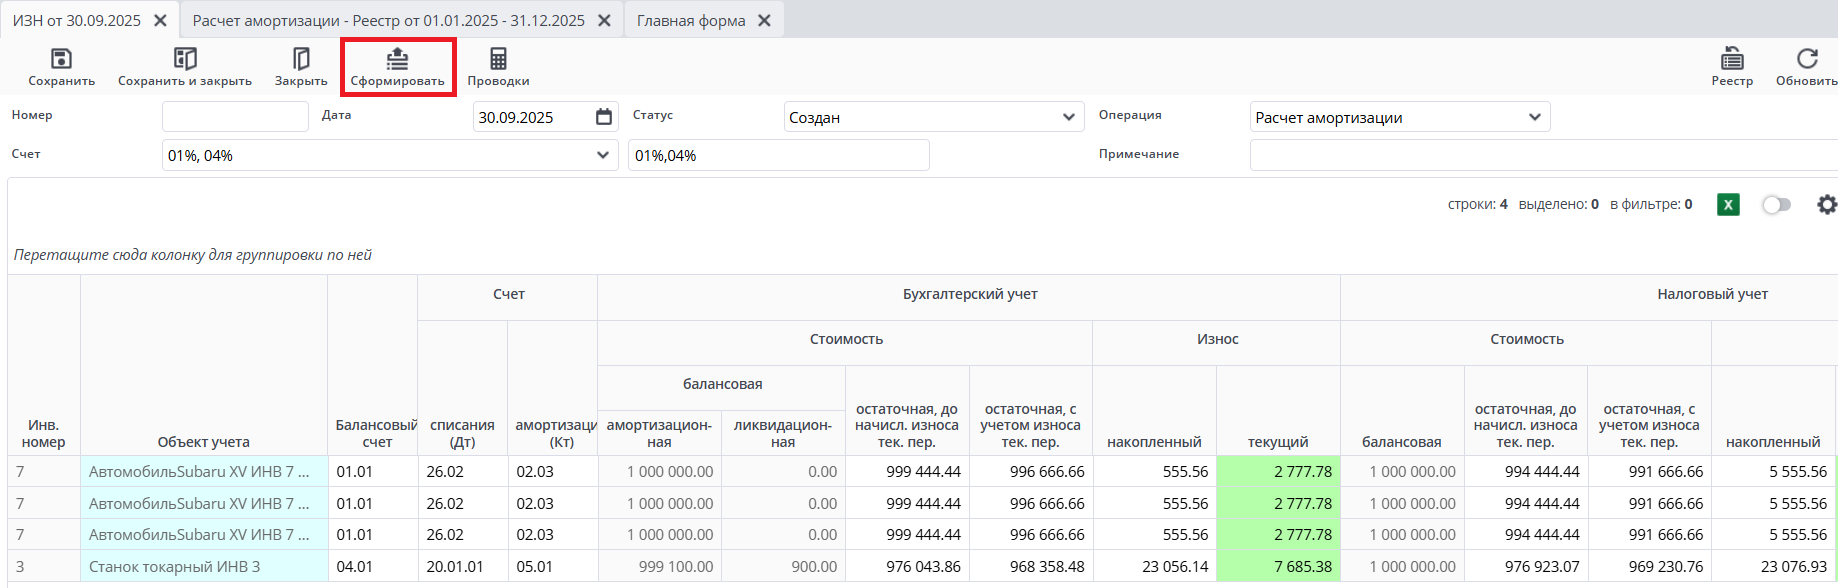The height and width of the screenshot is (588, 1838).
Task: Open Проводки calculator icon
Action: pyautogui.click(x=498, y=59)
